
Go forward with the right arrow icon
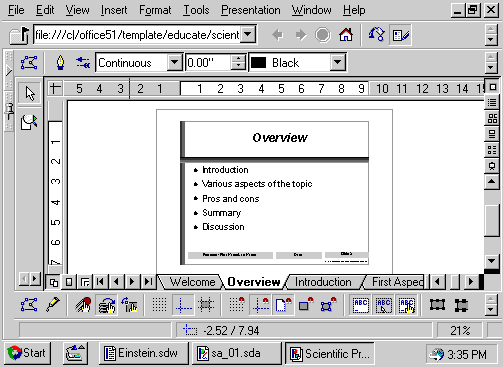(x=301, y=35)
